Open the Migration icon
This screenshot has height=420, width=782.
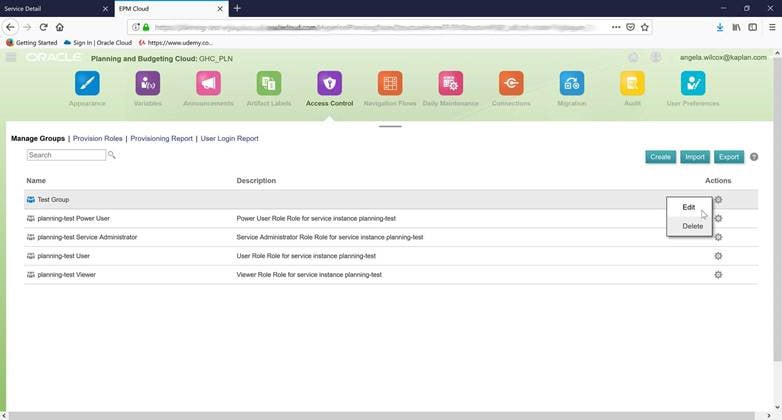coord(572,84)
